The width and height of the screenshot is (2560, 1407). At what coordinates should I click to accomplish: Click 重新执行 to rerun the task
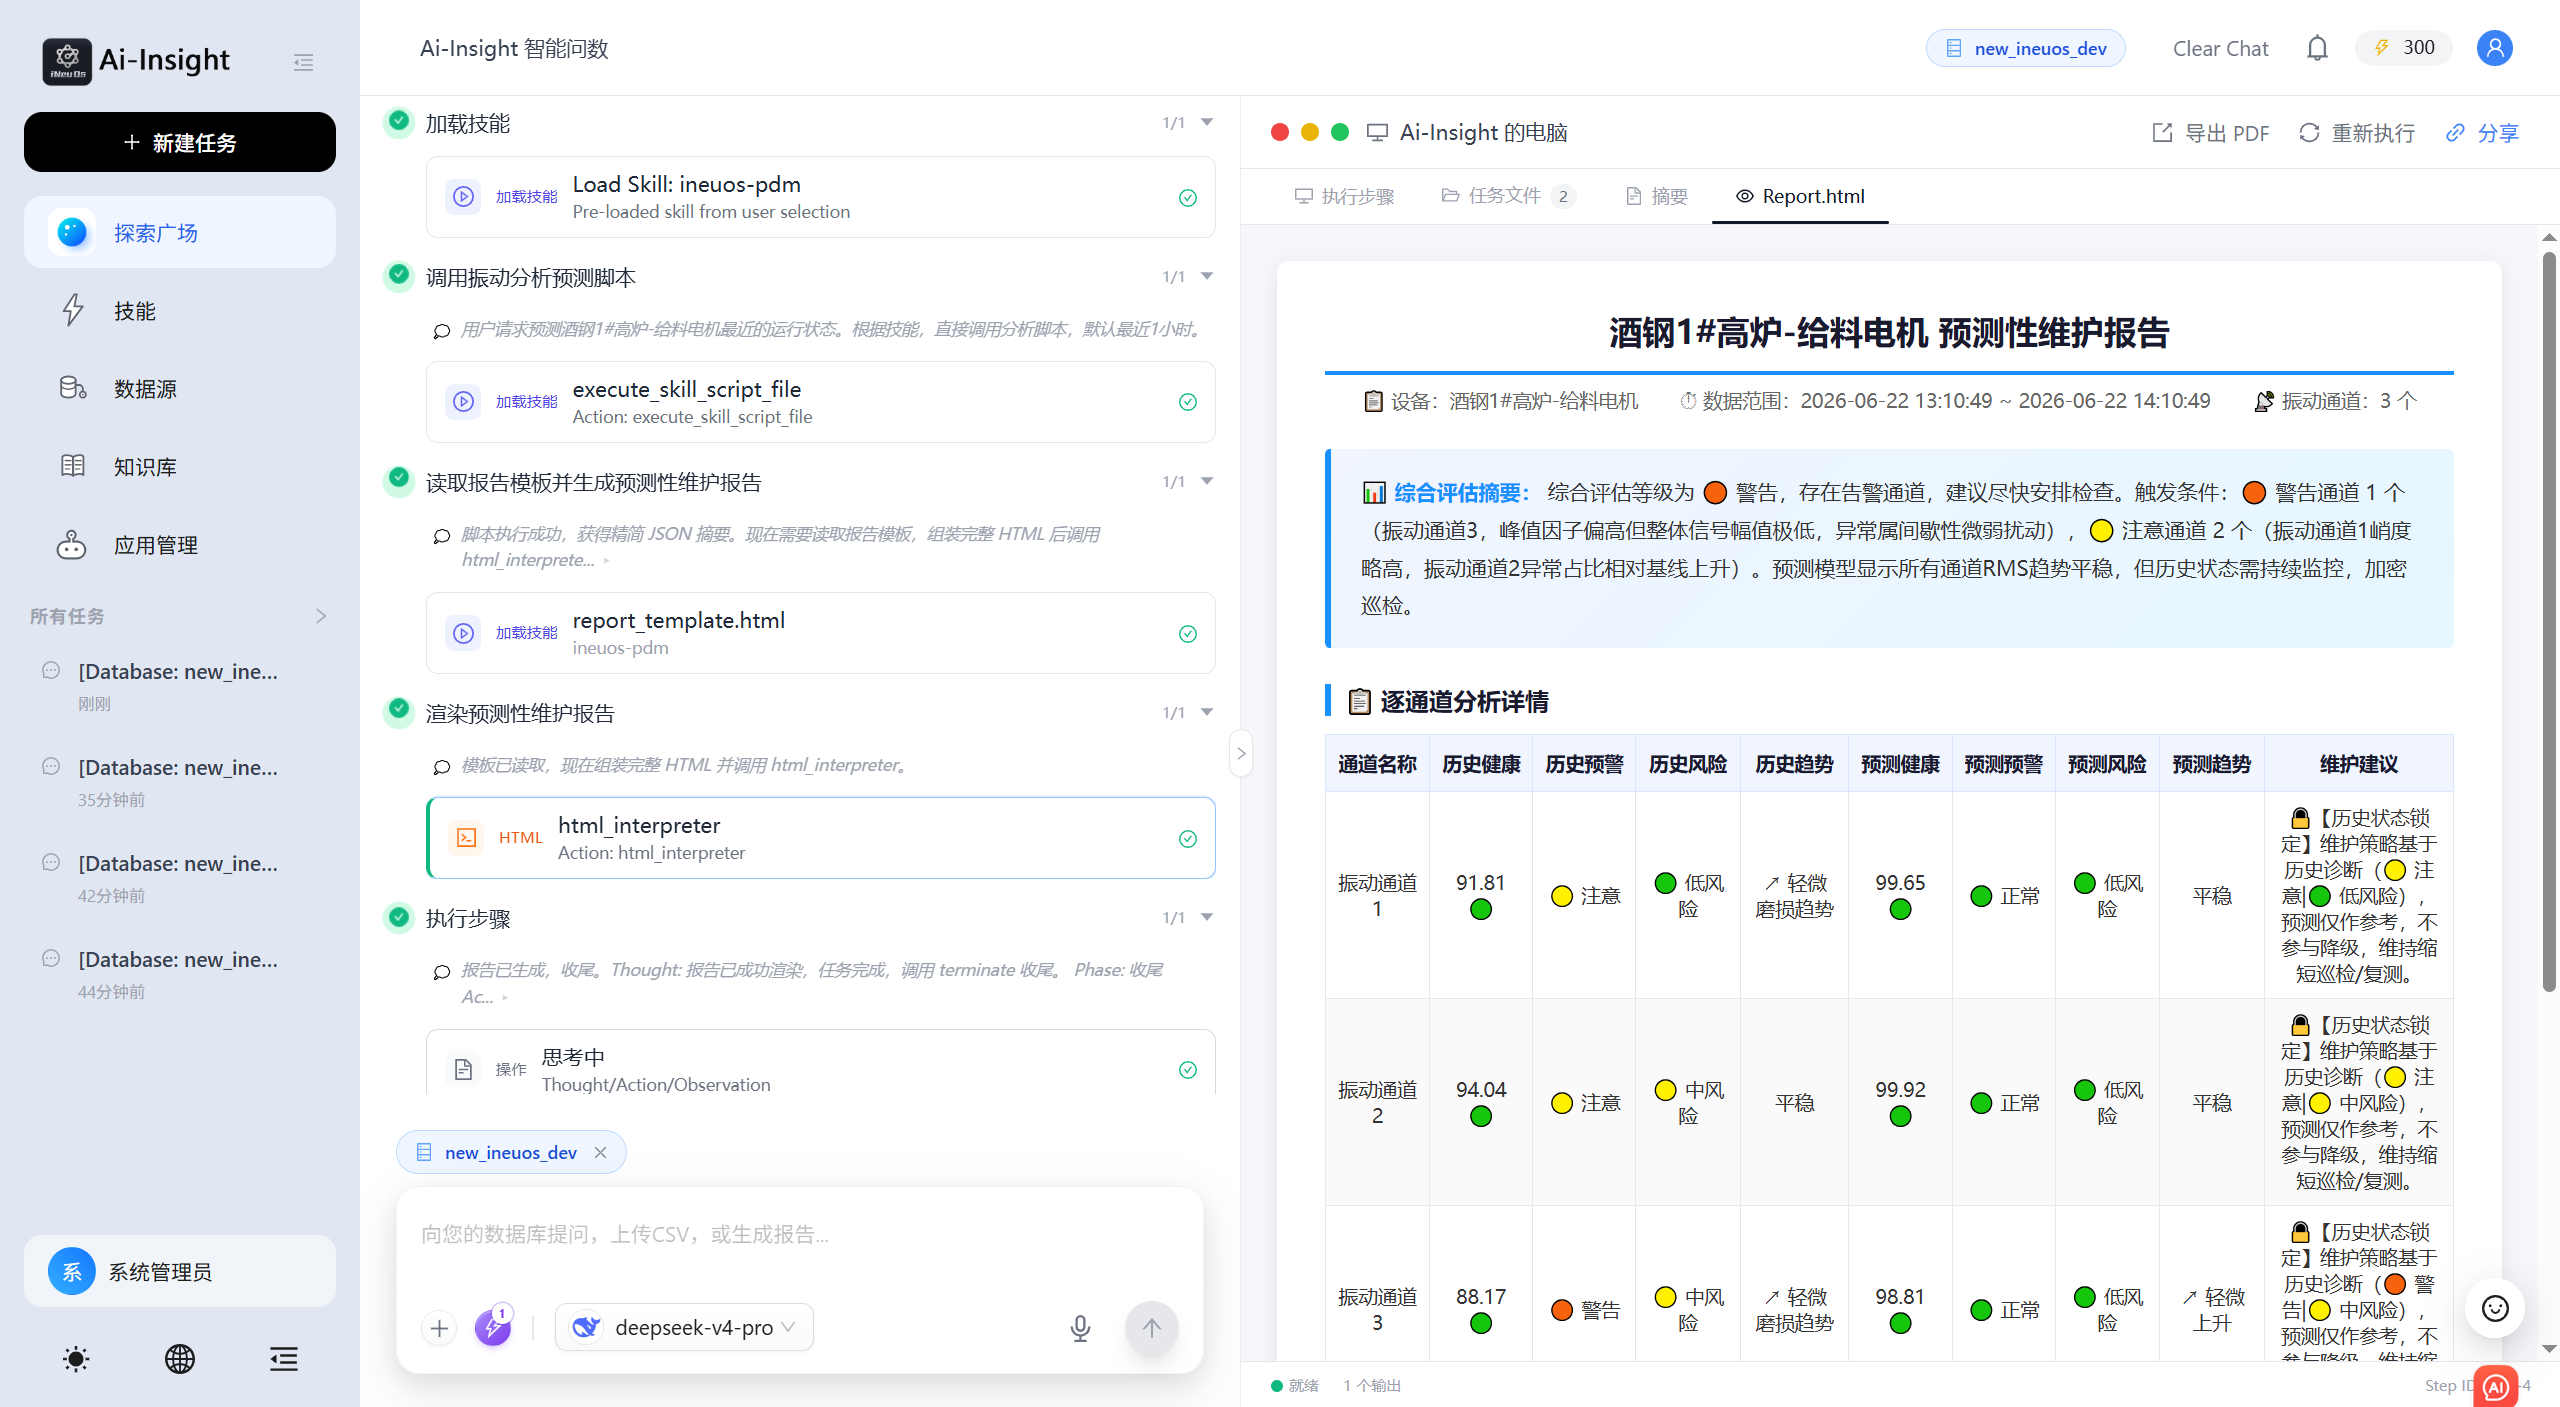pos(2357,133)
